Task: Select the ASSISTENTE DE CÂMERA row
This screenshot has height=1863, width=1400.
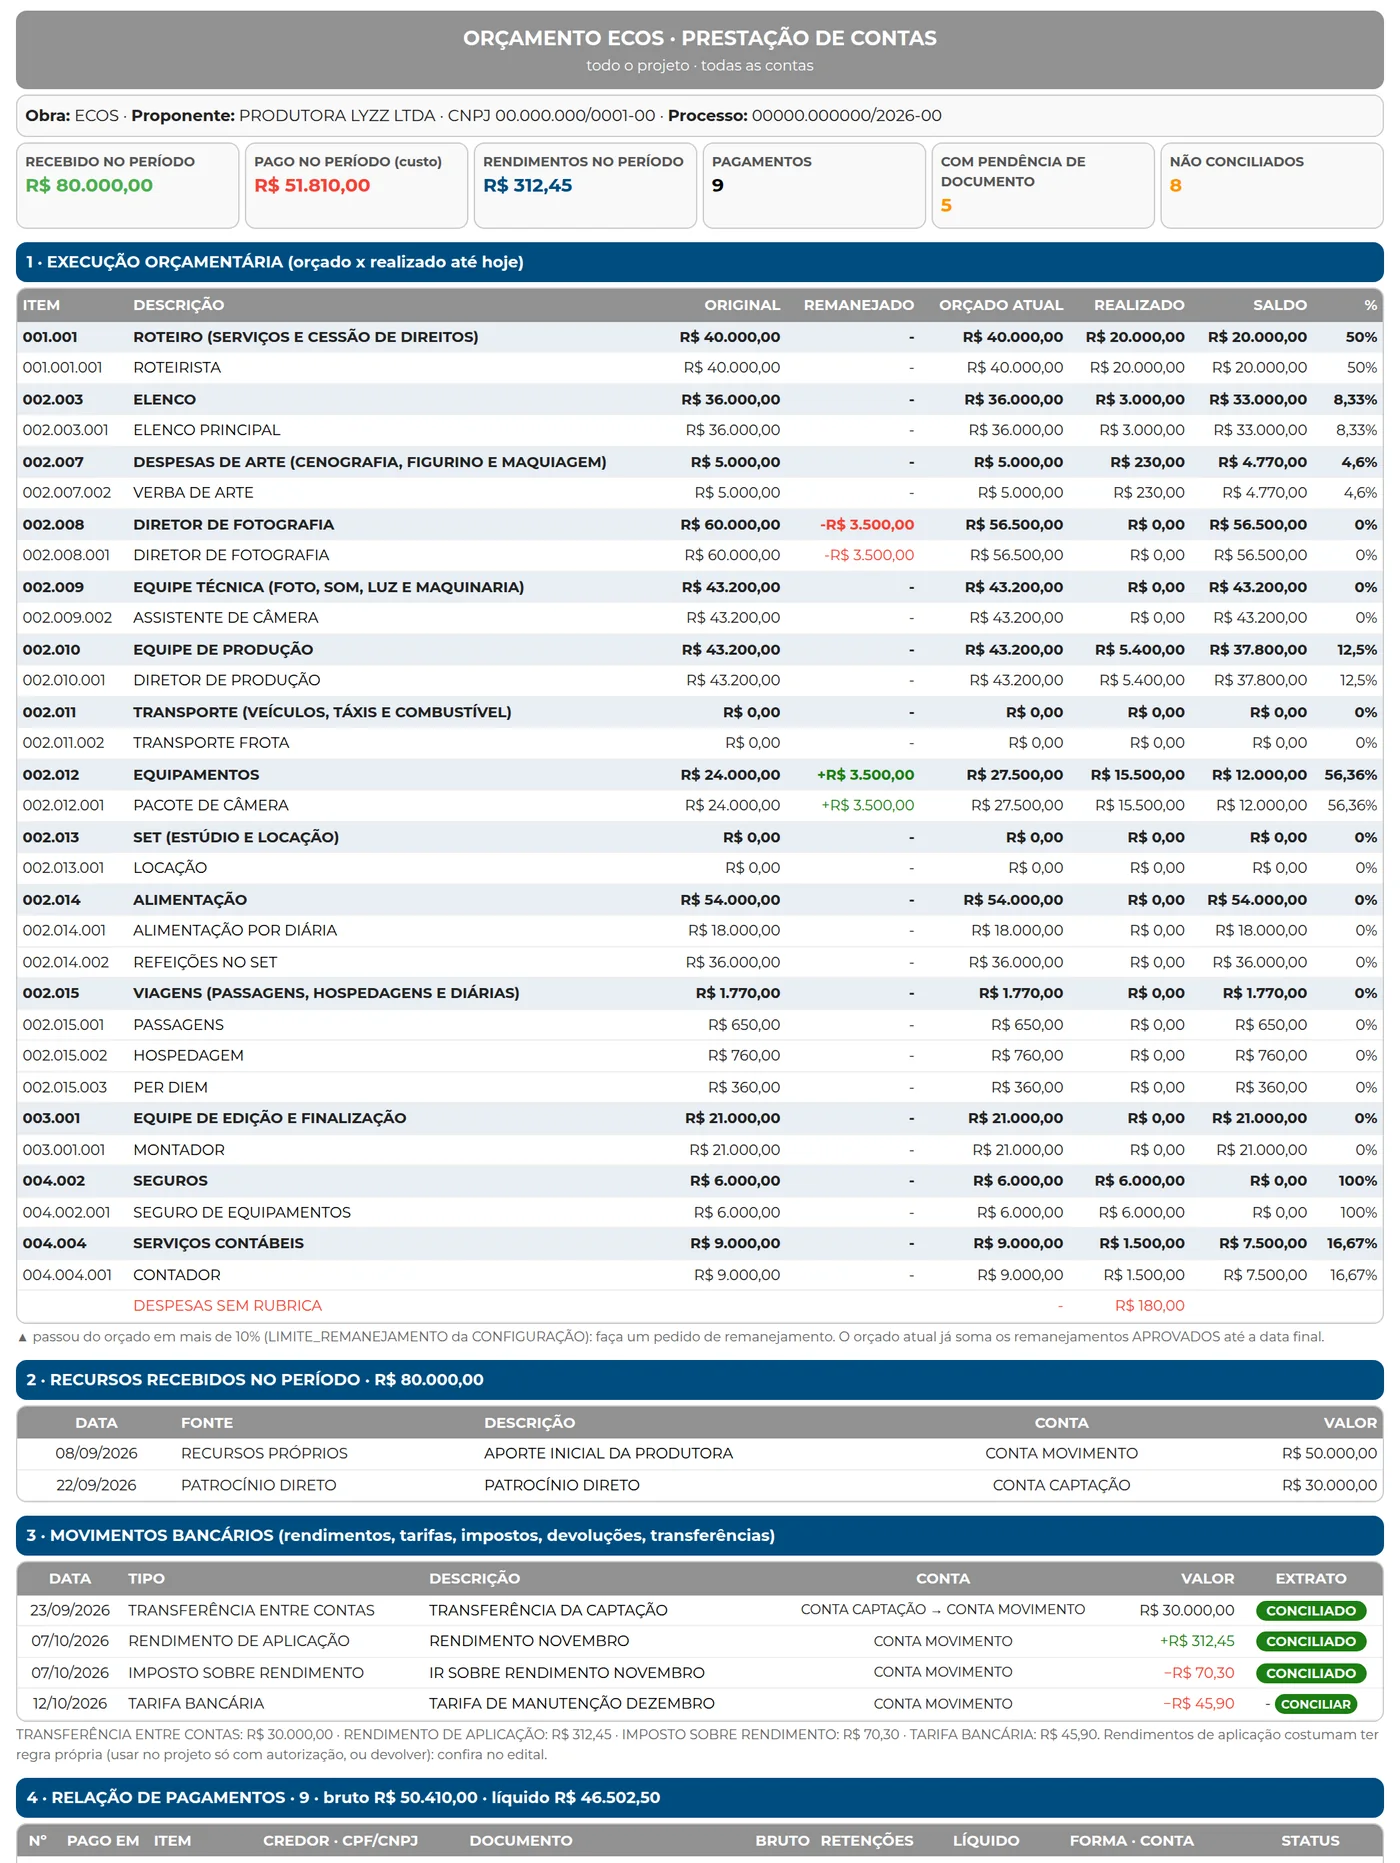Action: coord(700,618)
